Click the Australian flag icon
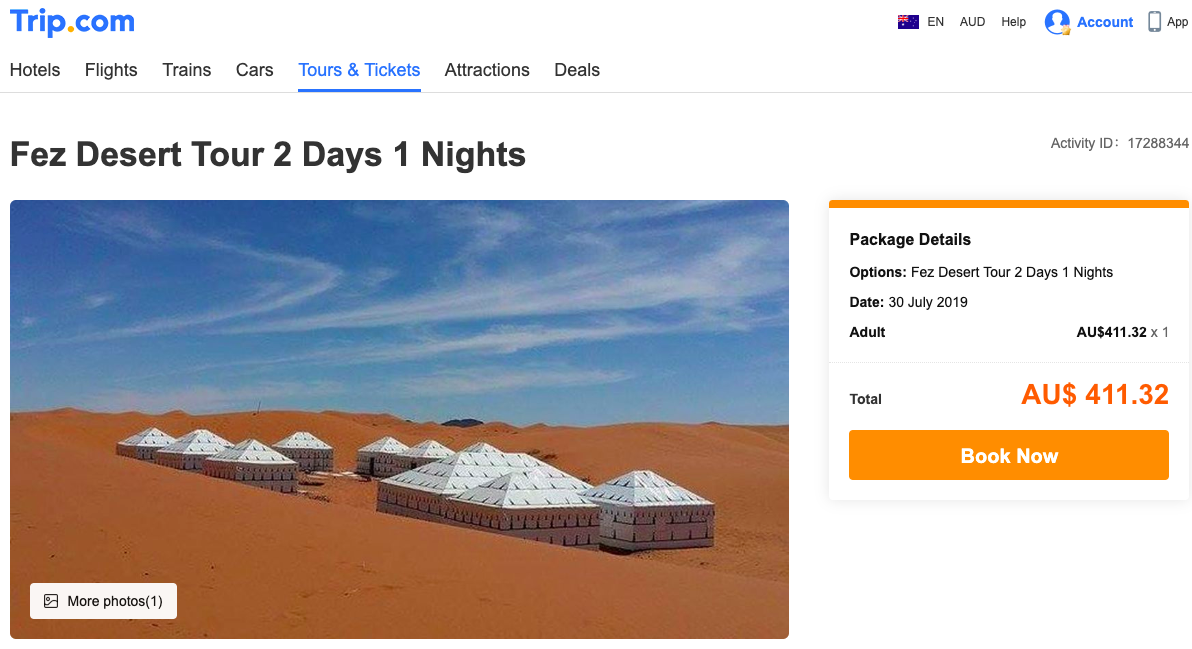This screenshot has height=649, width=1192. point(908,21)
